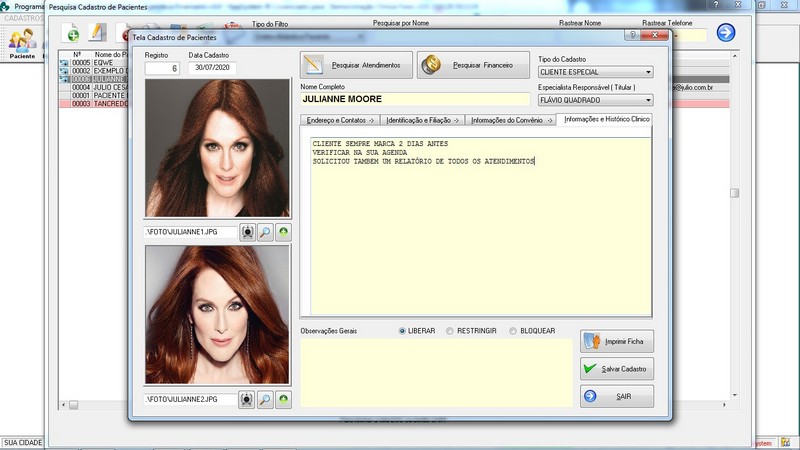Screen dimensions: 800x450
Task: Select row 00005 EQWE in patient list
Action: pos(94,63)
